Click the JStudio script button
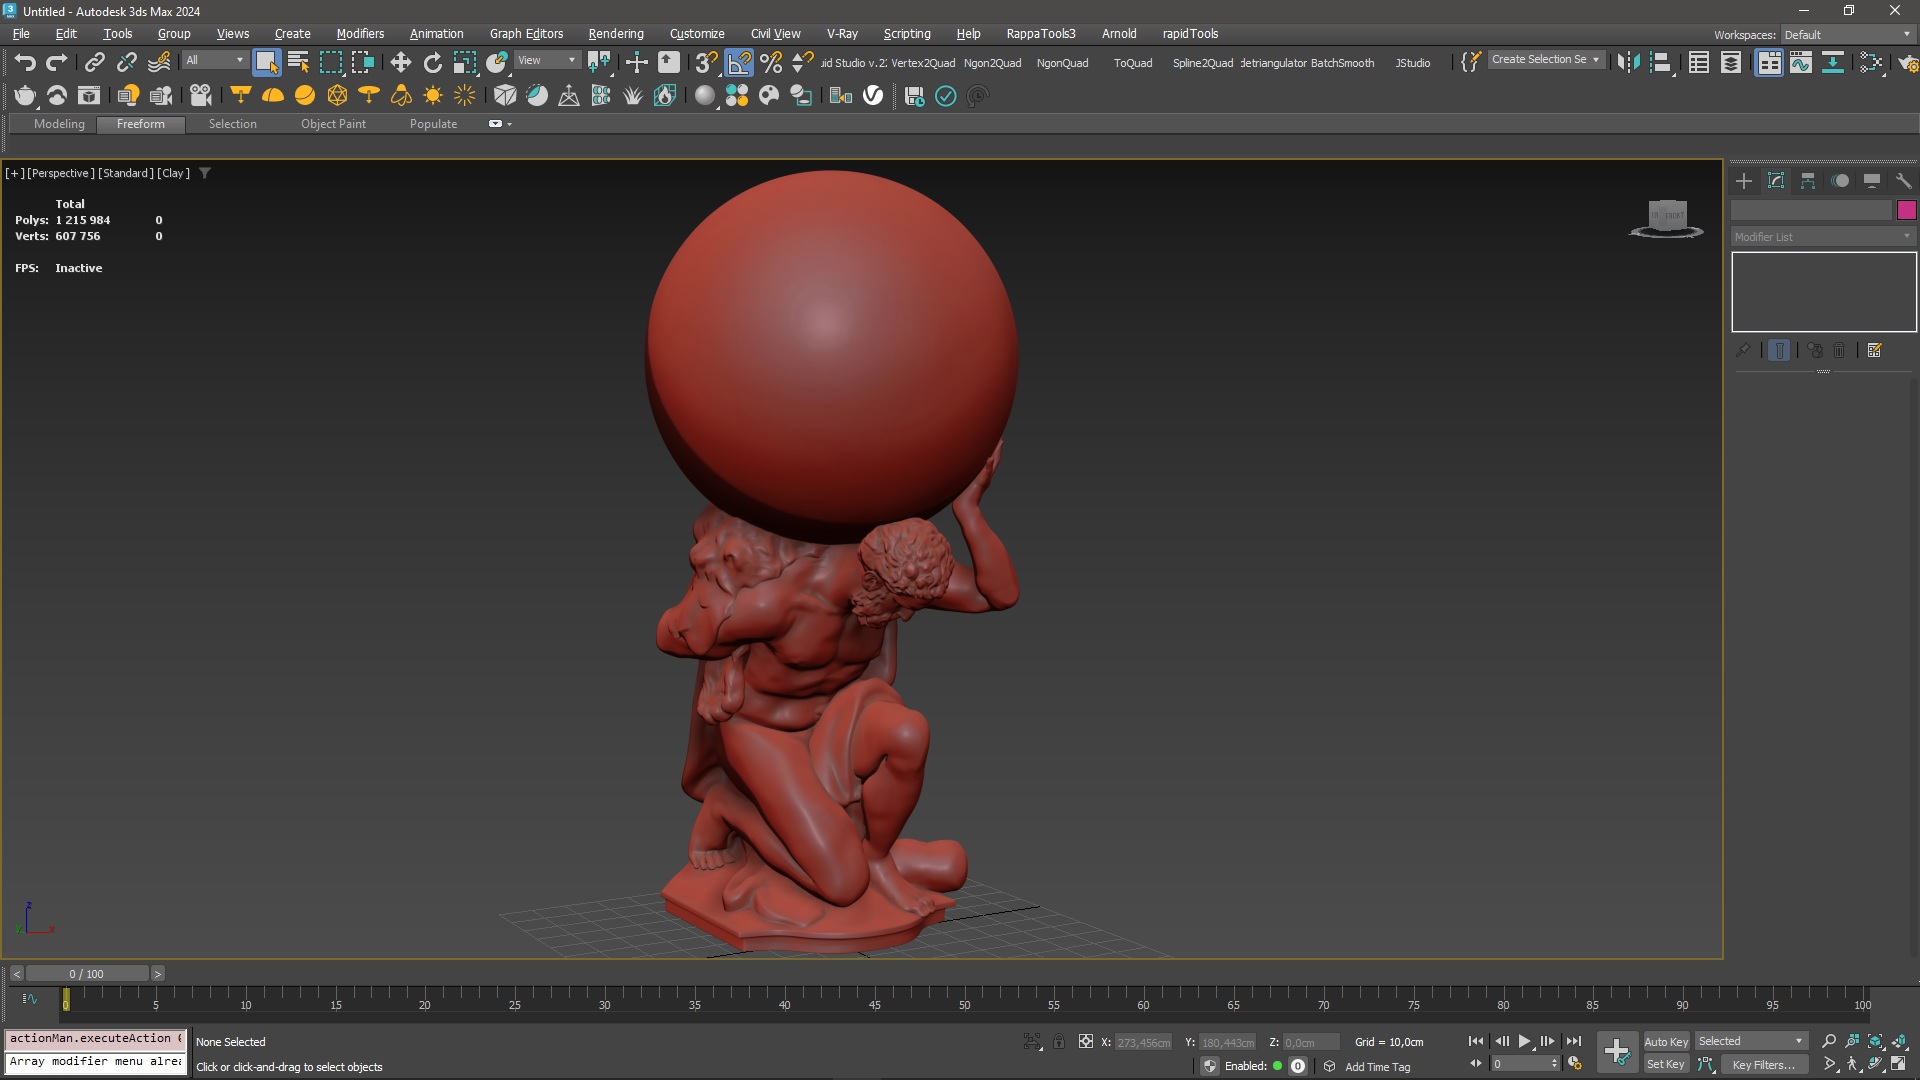Image resolution: width=1920 pixels, height=1080 pixels. coord(1413,62)
